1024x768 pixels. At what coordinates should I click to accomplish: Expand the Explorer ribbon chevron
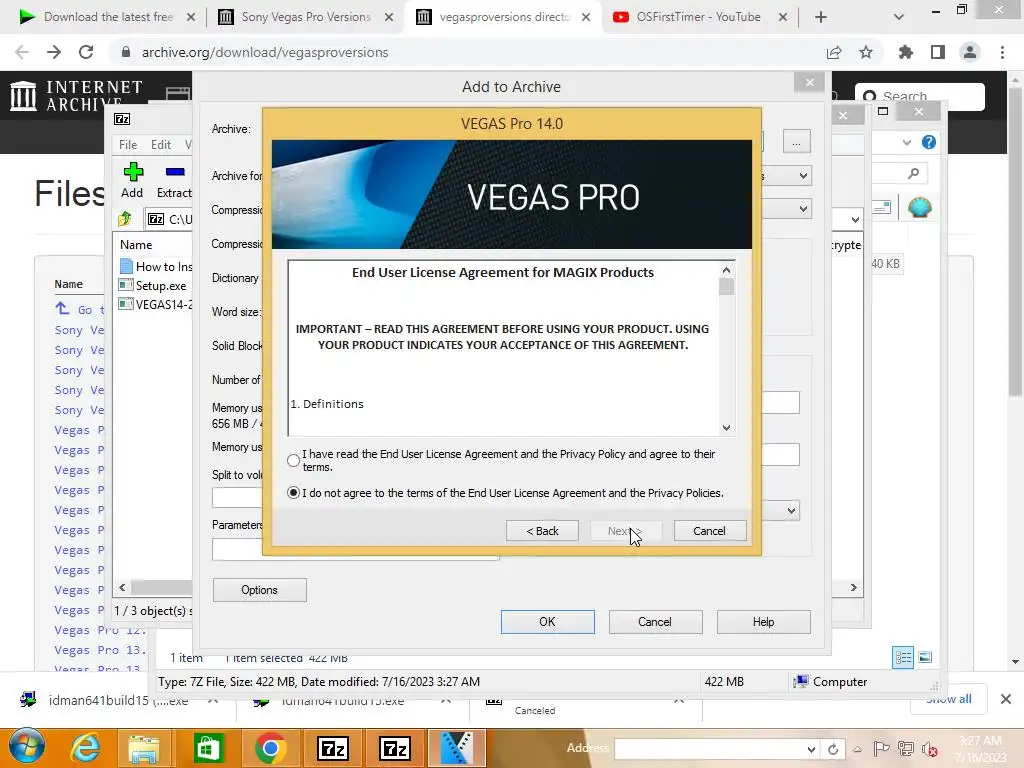click(906, 142)
